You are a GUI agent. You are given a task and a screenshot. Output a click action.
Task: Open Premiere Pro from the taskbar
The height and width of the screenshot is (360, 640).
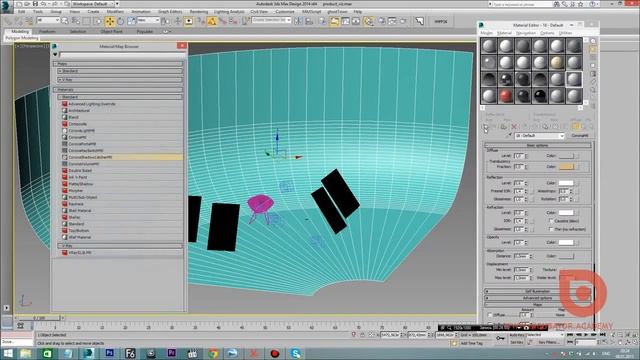coord(171,353)
